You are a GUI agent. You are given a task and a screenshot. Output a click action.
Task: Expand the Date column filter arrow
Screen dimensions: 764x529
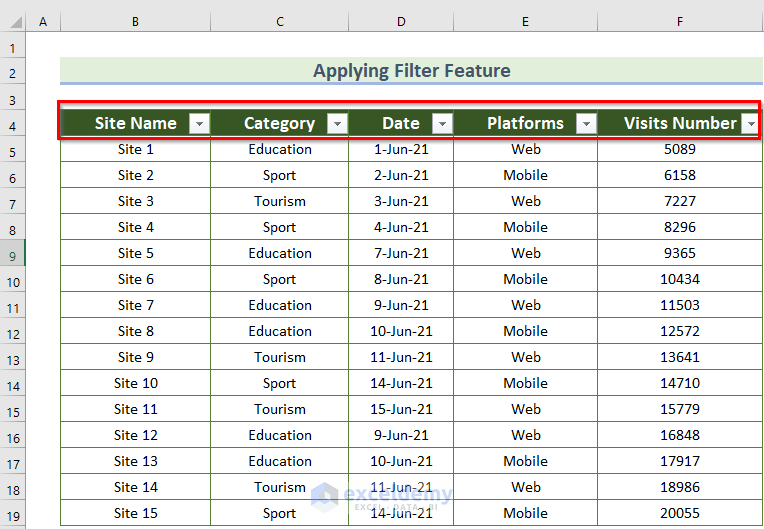tap(442, 124)
